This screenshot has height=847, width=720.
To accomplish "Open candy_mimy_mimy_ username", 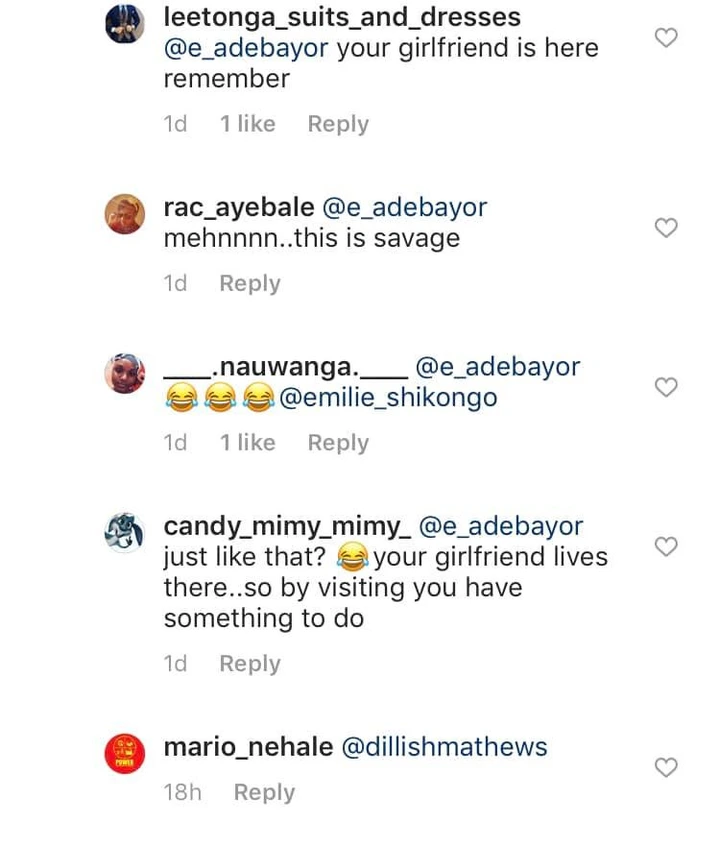I will coord(287,527).
